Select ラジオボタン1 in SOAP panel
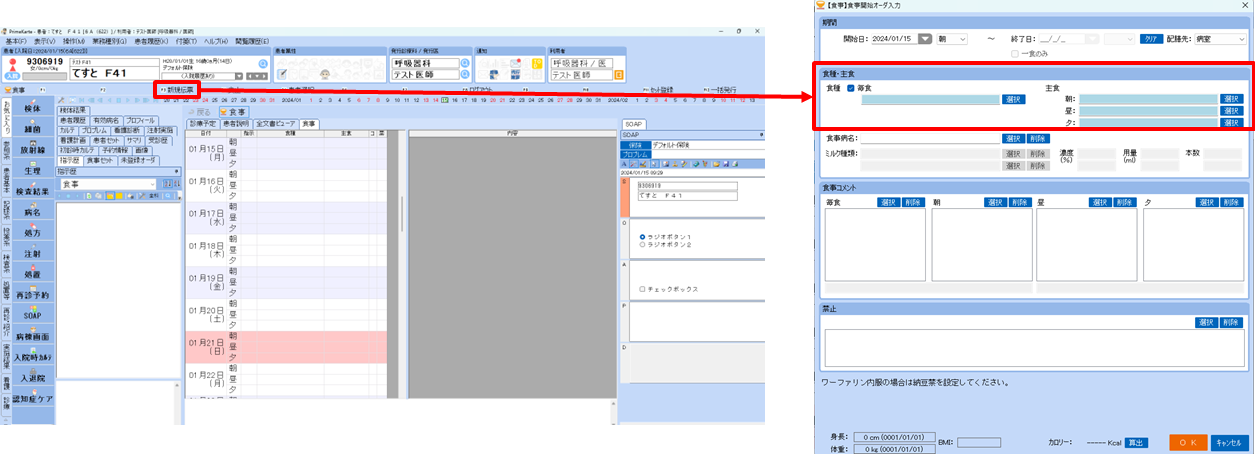This screenshot has width=1255, height=454. pos(643,237)
